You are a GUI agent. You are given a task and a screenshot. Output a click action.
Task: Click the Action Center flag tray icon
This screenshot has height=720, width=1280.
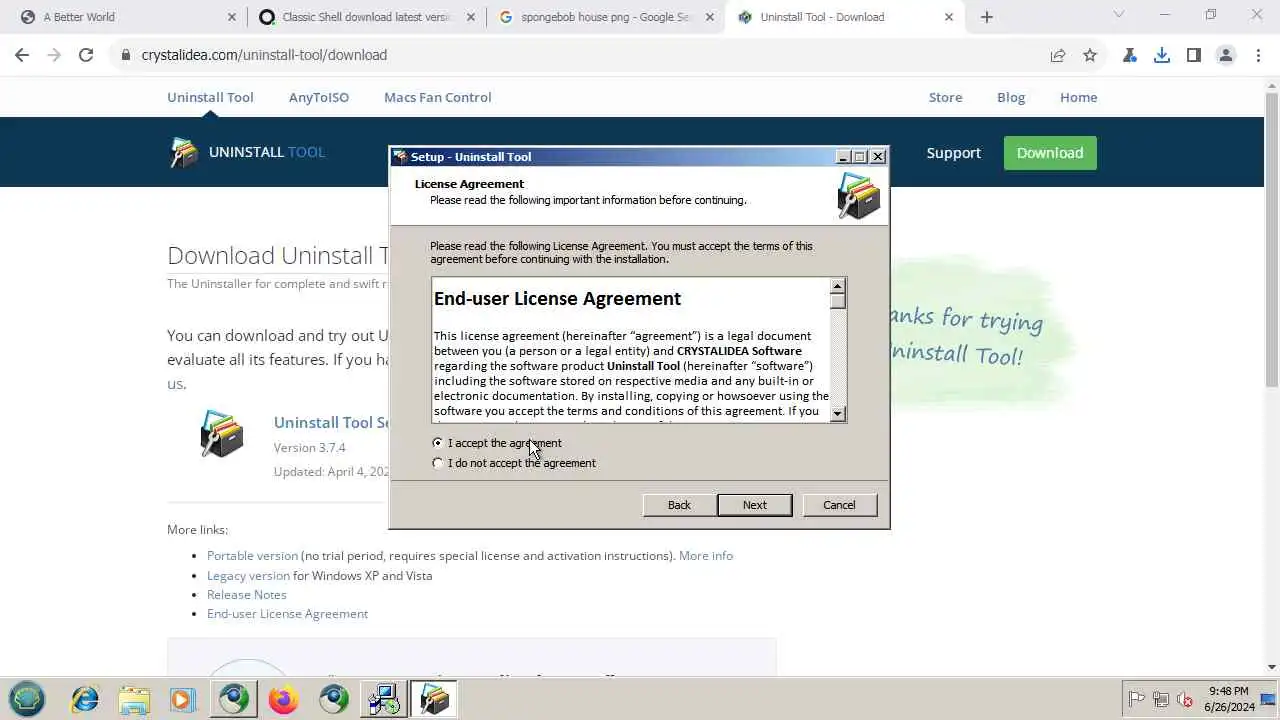[x=1136, y=699]
